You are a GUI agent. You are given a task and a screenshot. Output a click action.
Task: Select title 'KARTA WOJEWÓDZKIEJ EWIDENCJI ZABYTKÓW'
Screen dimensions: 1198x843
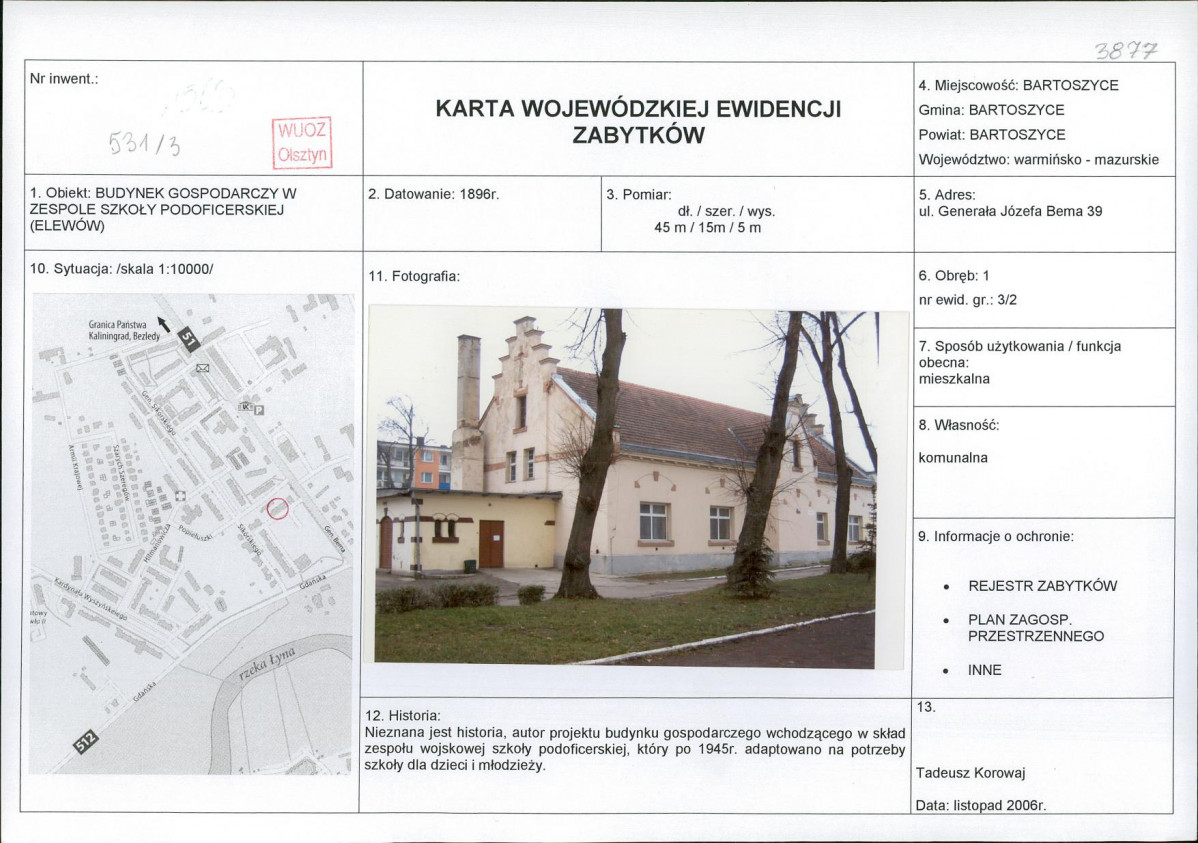pos(638,122)
